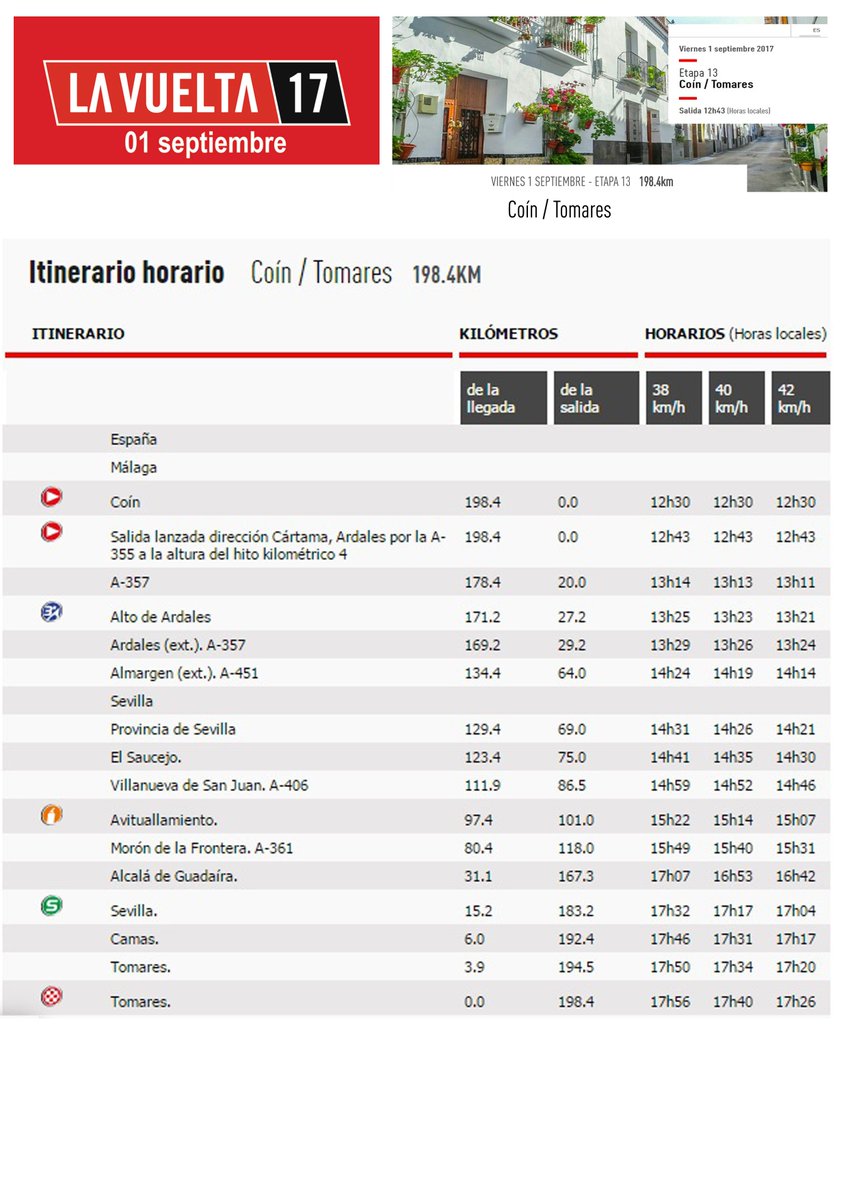This screenshot has width=848, height=1200.
Task: Click the KILÓMETROS section heading
Action: click(x=509, y=334)
